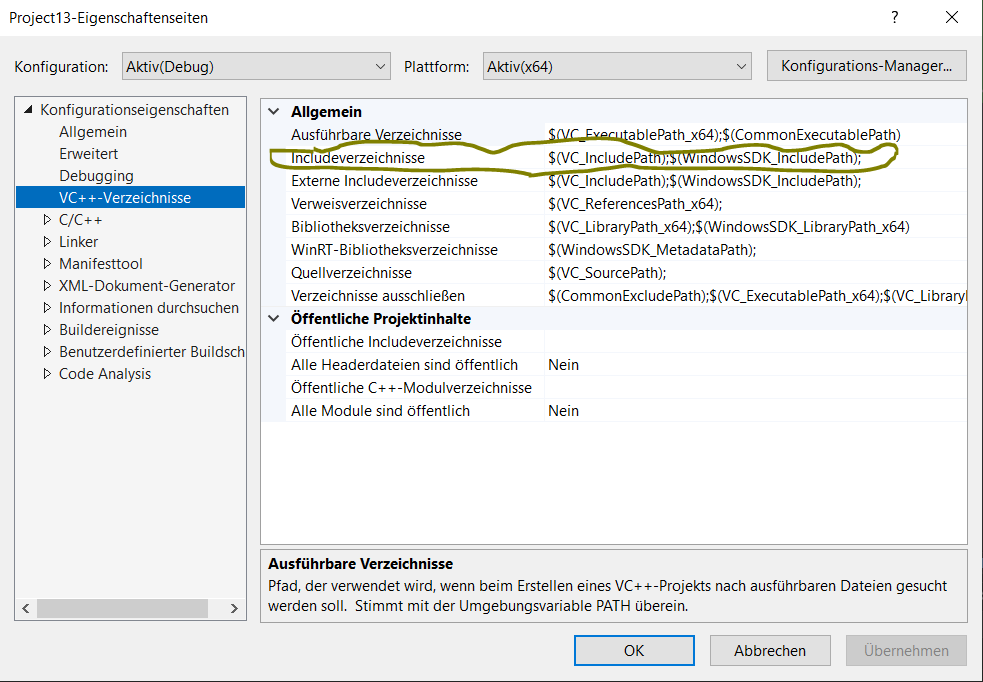Click the Ausführbare Verzeichnisse property row

pyautogui.click(x=380, y=134)
